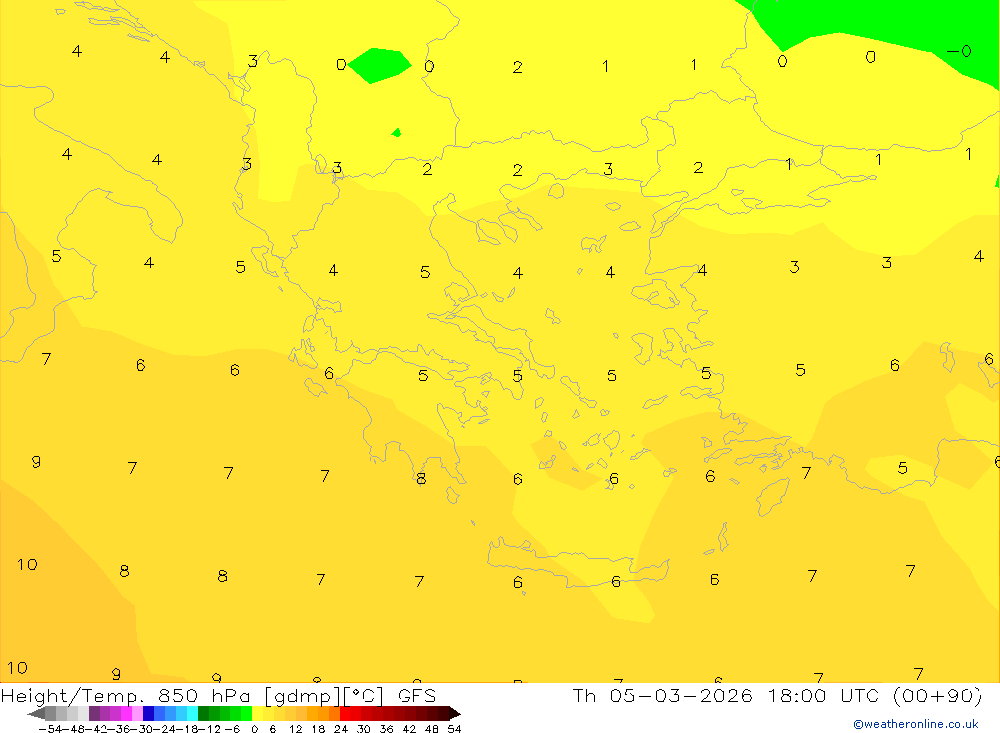Click the '[gdmp][°C]' units text
This screenshot has width=1000, height=733.
click(x=325, y=695)
